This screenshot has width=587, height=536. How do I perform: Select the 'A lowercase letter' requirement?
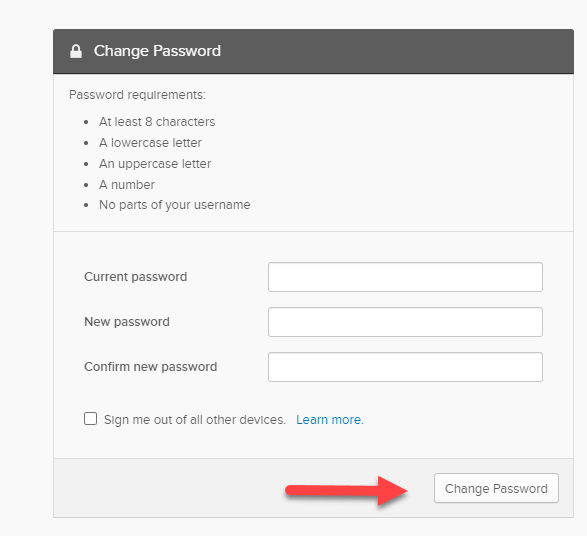[150, 143]
